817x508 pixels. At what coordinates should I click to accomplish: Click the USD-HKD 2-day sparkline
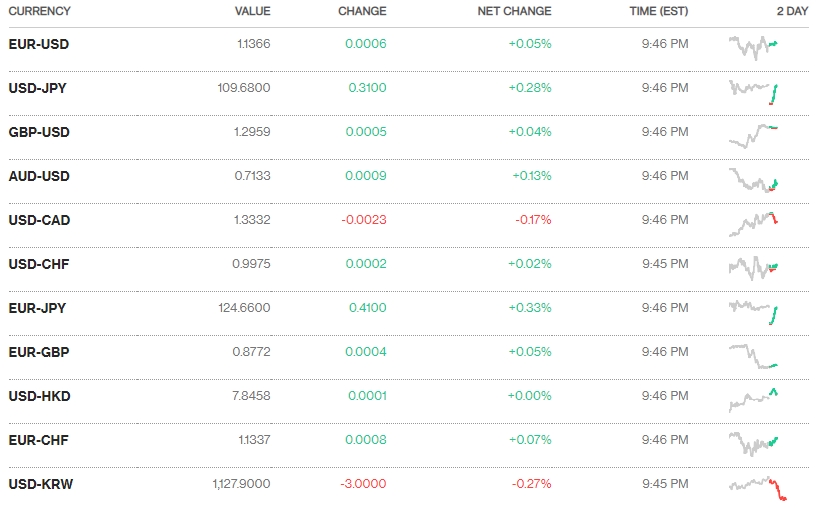(x=754, y=399)
